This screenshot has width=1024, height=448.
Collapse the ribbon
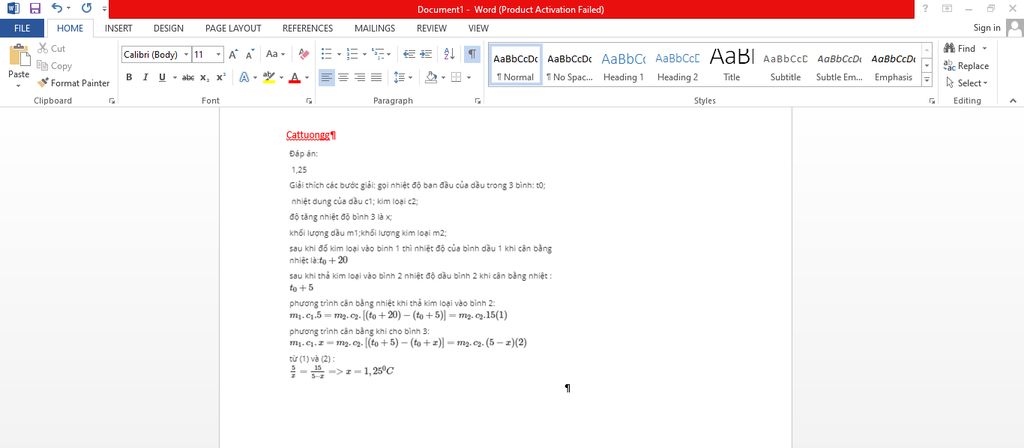[x=1013, y=101]
